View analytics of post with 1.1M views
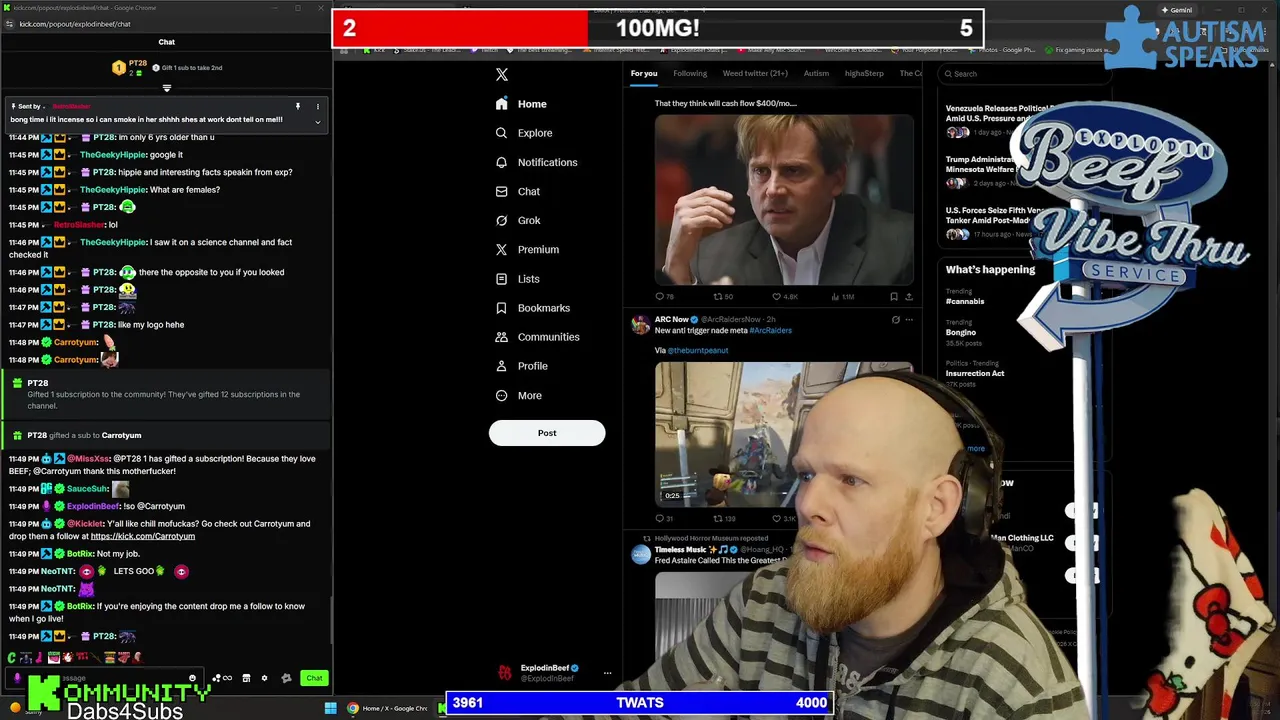 coord(842,296)
